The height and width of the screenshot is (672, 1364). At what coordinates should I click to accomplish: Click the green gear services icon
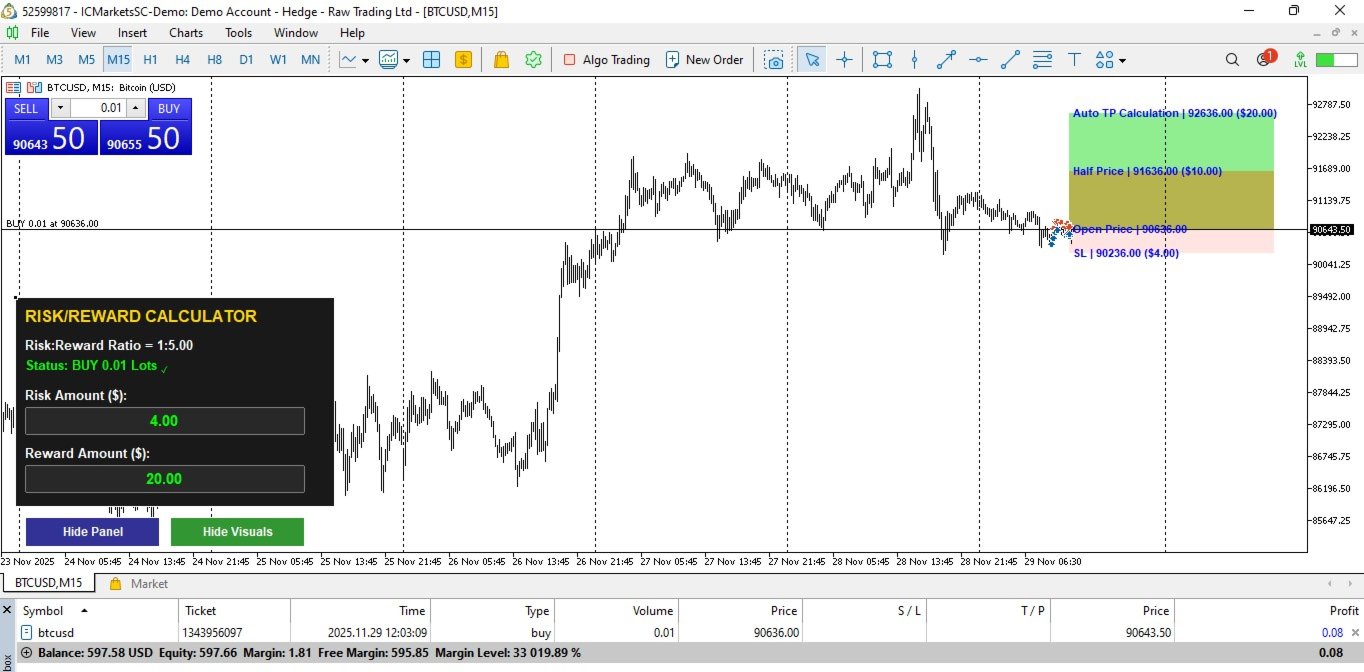pyautogui.click(x=534, y=60)
